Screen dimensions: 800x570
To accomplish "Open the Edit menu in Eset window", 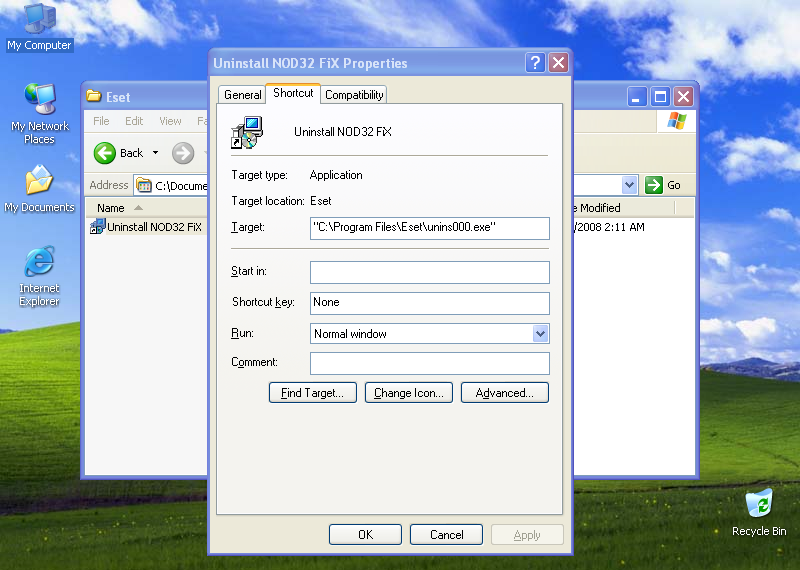I will coord(134,121).
